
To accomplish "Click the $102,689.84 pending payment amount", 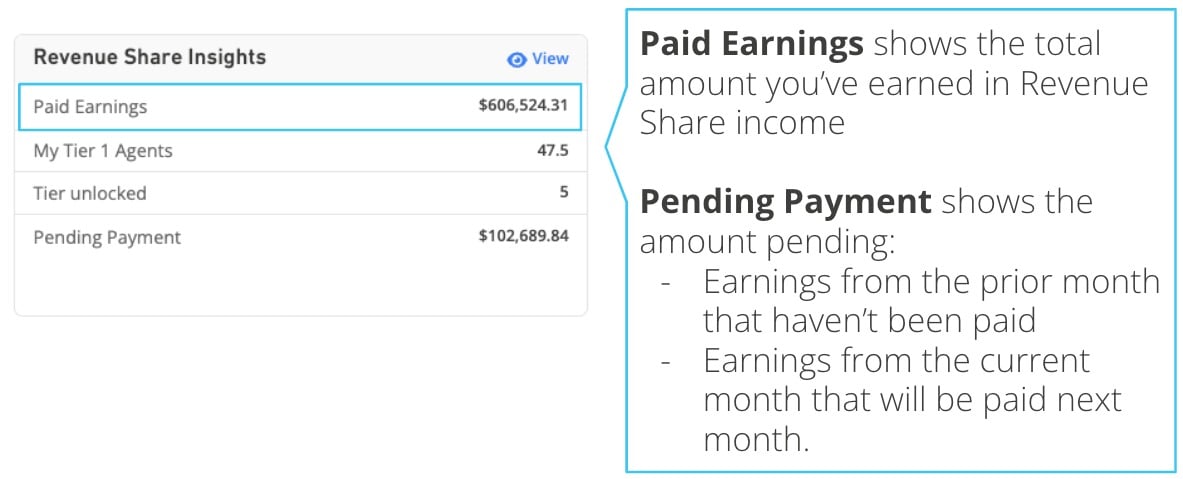I will point(524,237).
